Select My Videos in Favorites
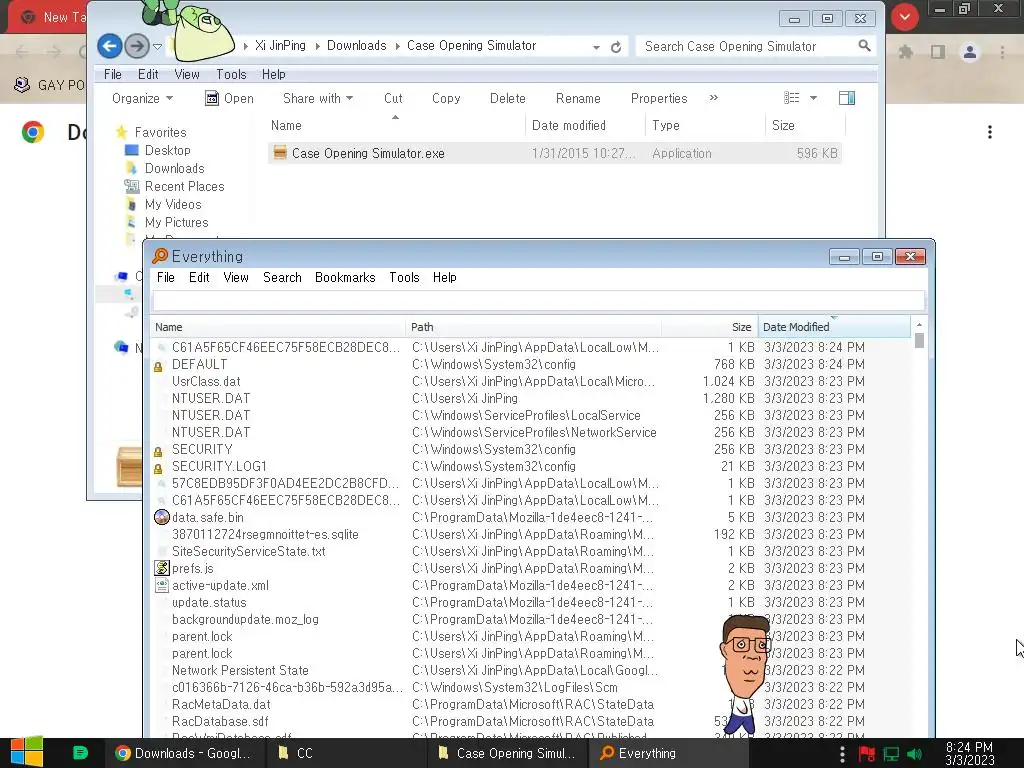The width and height of the screenshot is (1024, 768). 173,204
